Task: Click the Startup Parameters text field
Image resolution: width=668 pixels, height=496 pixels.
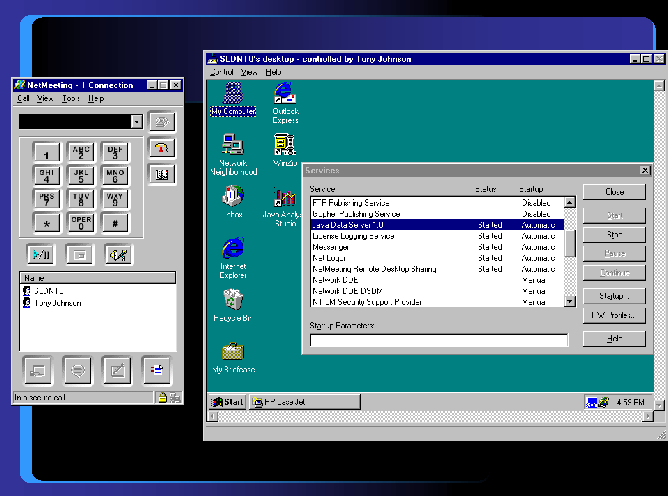Action: click(438, 340)
